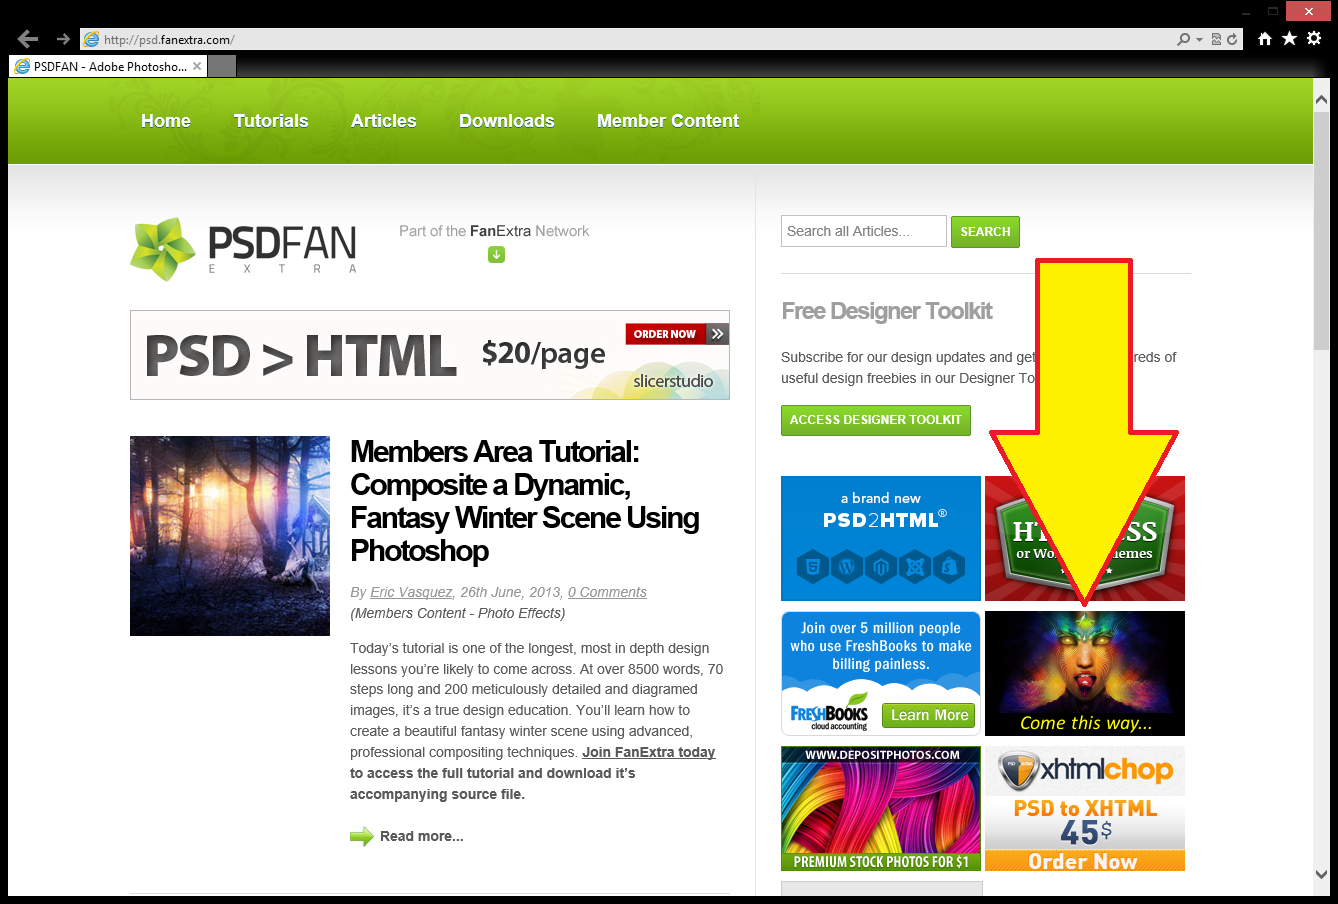1338x904 pixels.
Task: Close the PSDFAN browser tab
Action: click(x=197, y=66)
